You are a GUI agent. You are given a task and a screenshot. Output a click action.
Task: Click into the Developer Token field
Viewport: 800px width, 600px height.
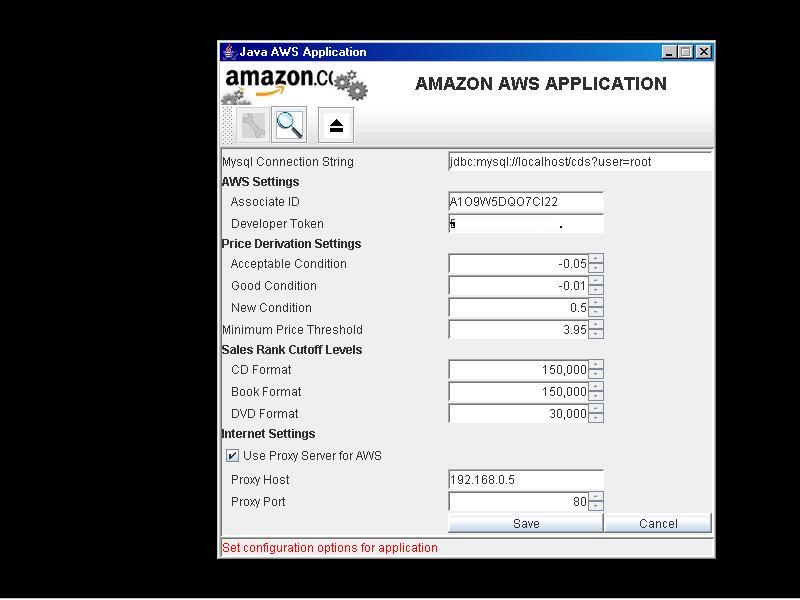pos(526,223)
